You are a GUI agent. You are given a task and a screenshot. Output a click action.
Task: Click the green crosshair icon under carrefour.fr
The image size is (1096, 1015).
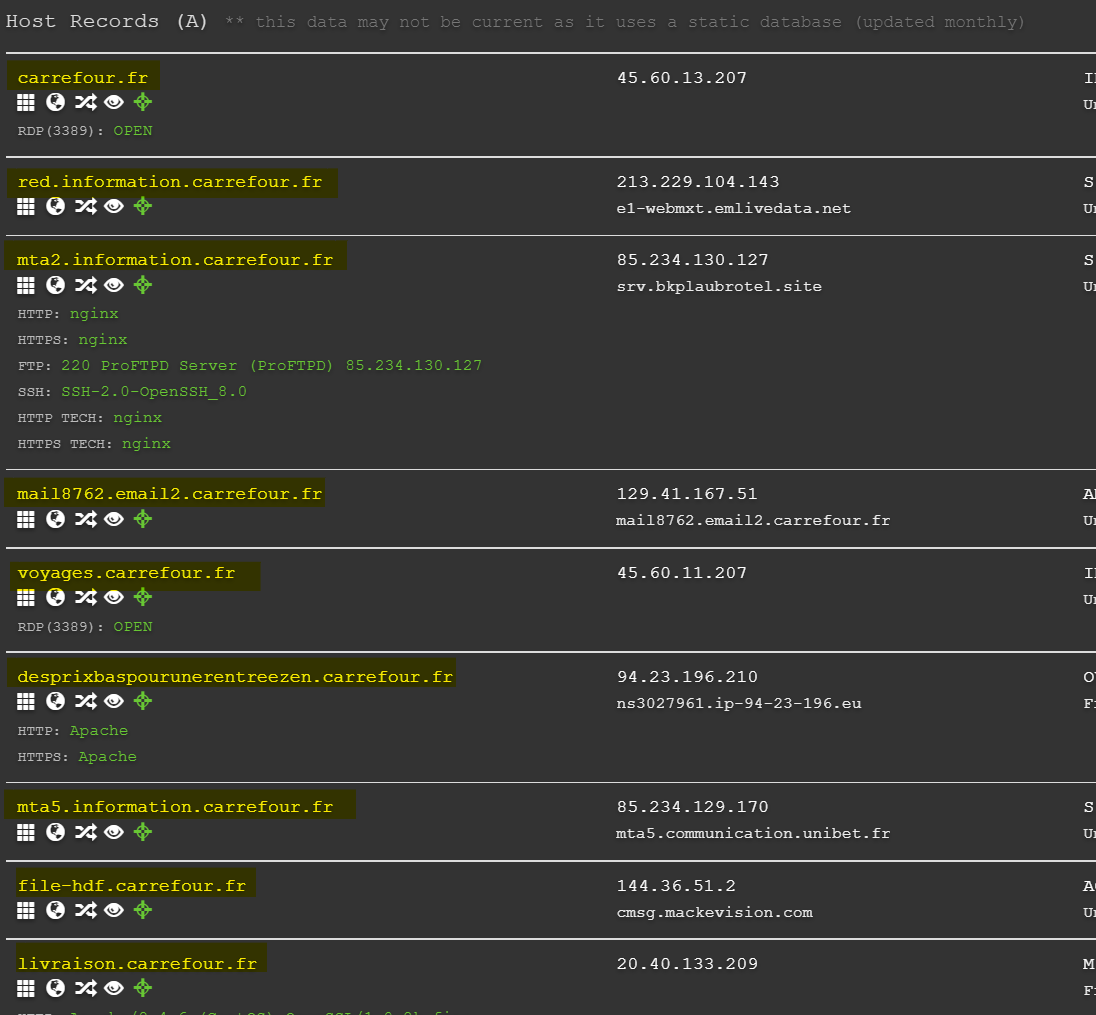[143, 102]
